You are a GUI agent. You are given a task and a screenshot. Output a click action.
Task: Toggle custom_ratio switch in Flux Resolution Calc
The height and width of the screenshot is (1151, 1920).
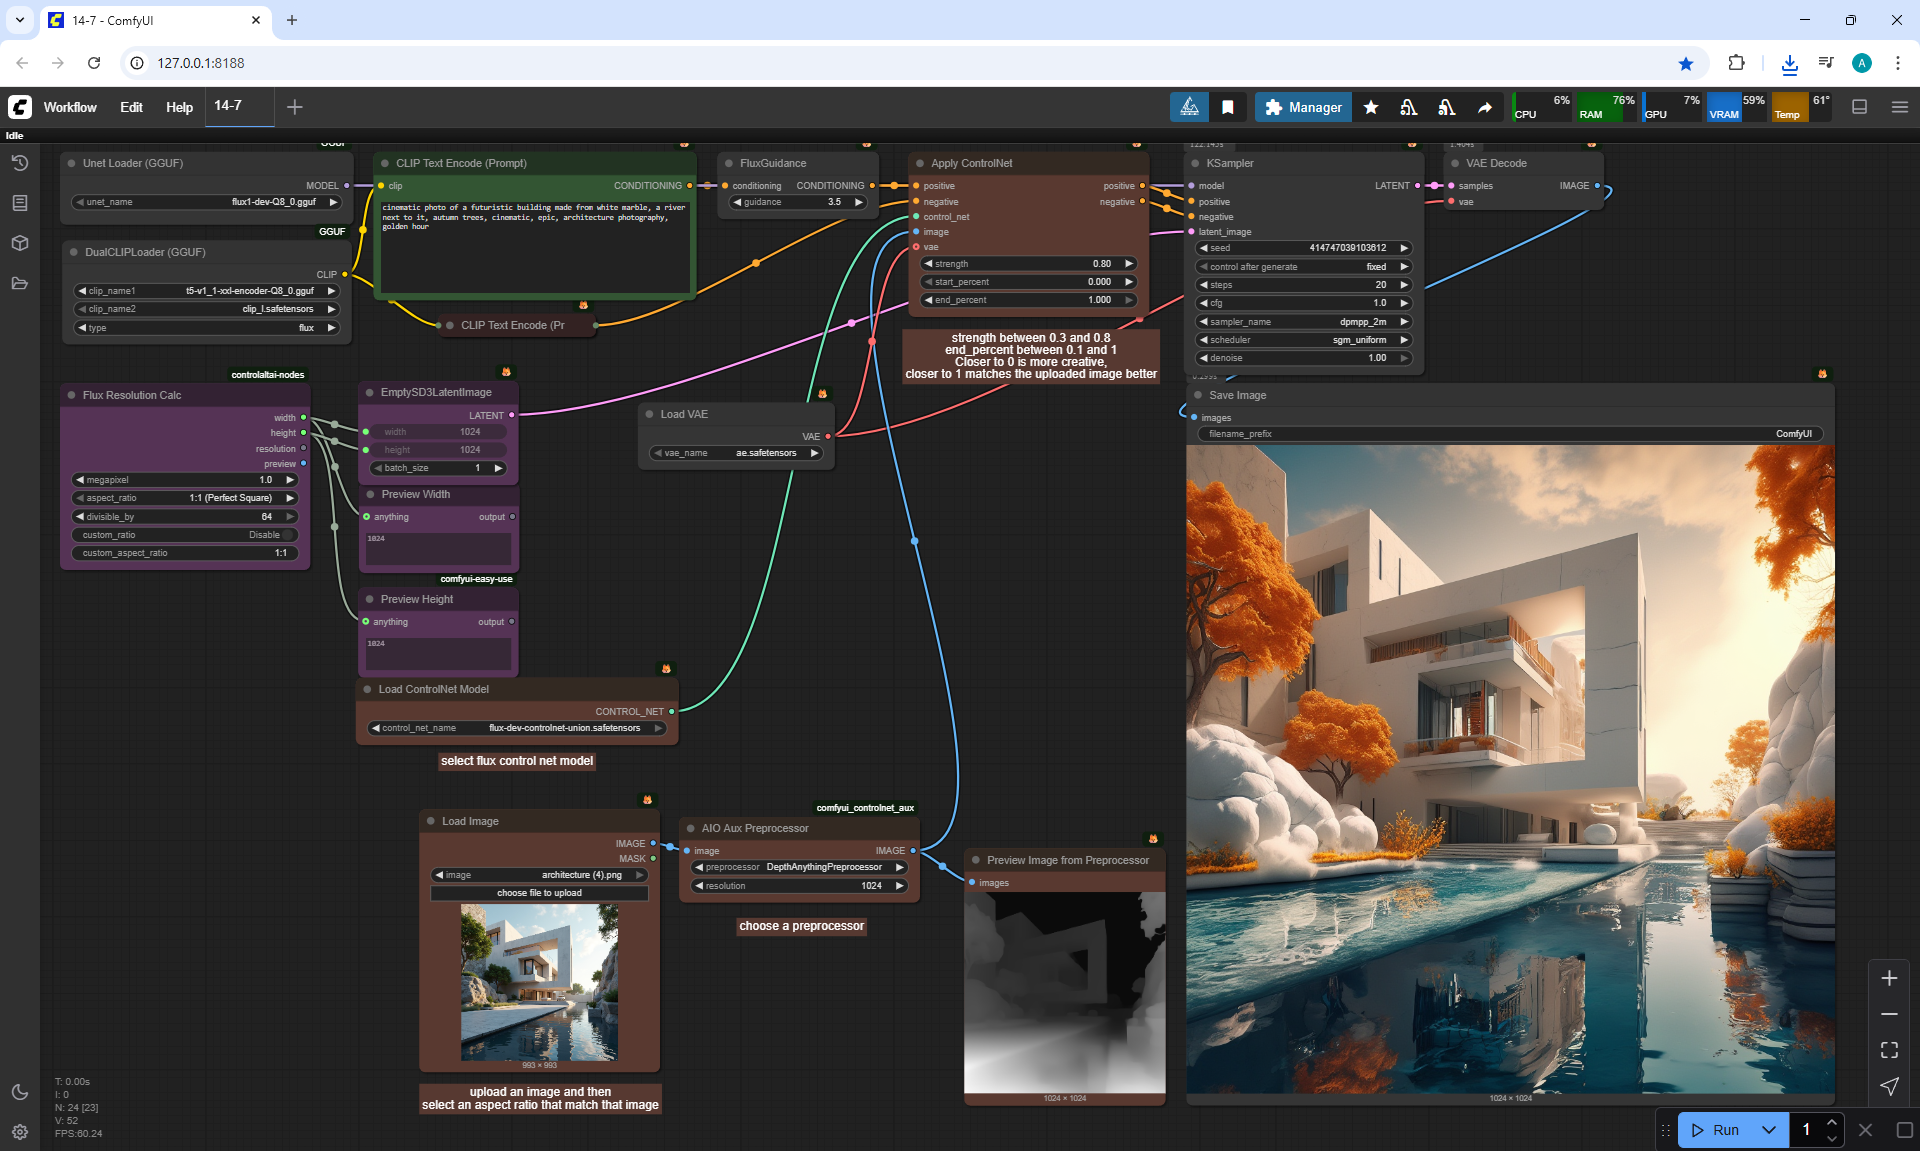[288, 535]
